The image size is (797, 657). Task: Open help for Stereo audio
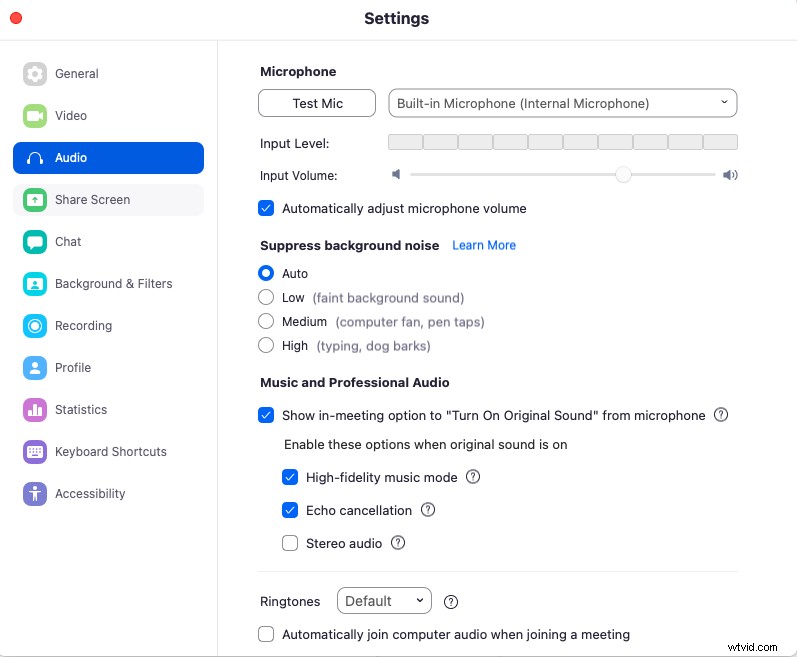(x=397, y=543)
